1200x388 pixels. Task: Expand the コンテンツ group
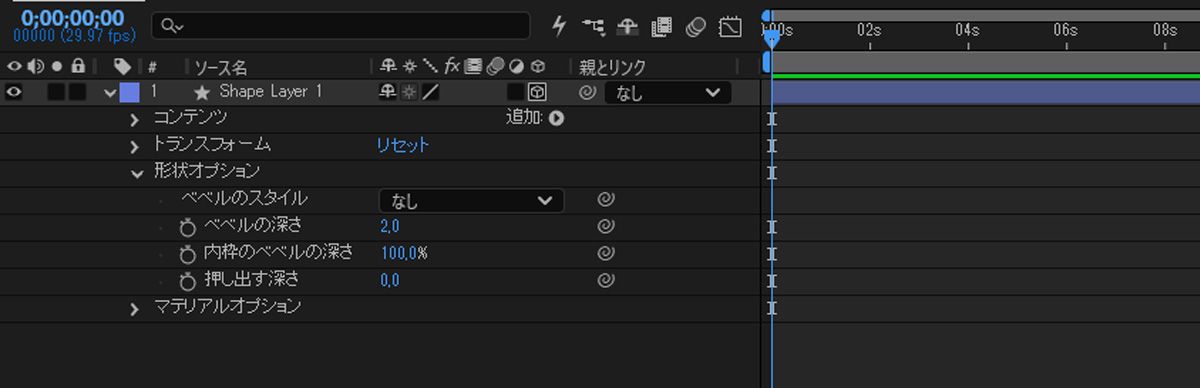(135, 119)
